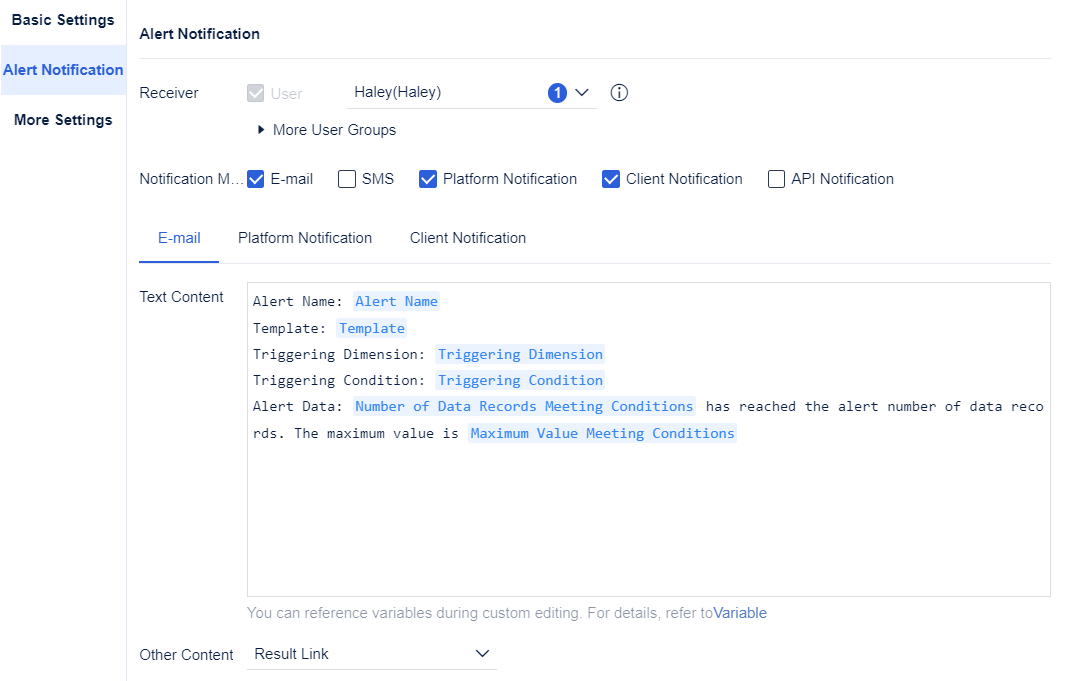
Task: Open the Result Link dropdown
Action: (372, 654)
